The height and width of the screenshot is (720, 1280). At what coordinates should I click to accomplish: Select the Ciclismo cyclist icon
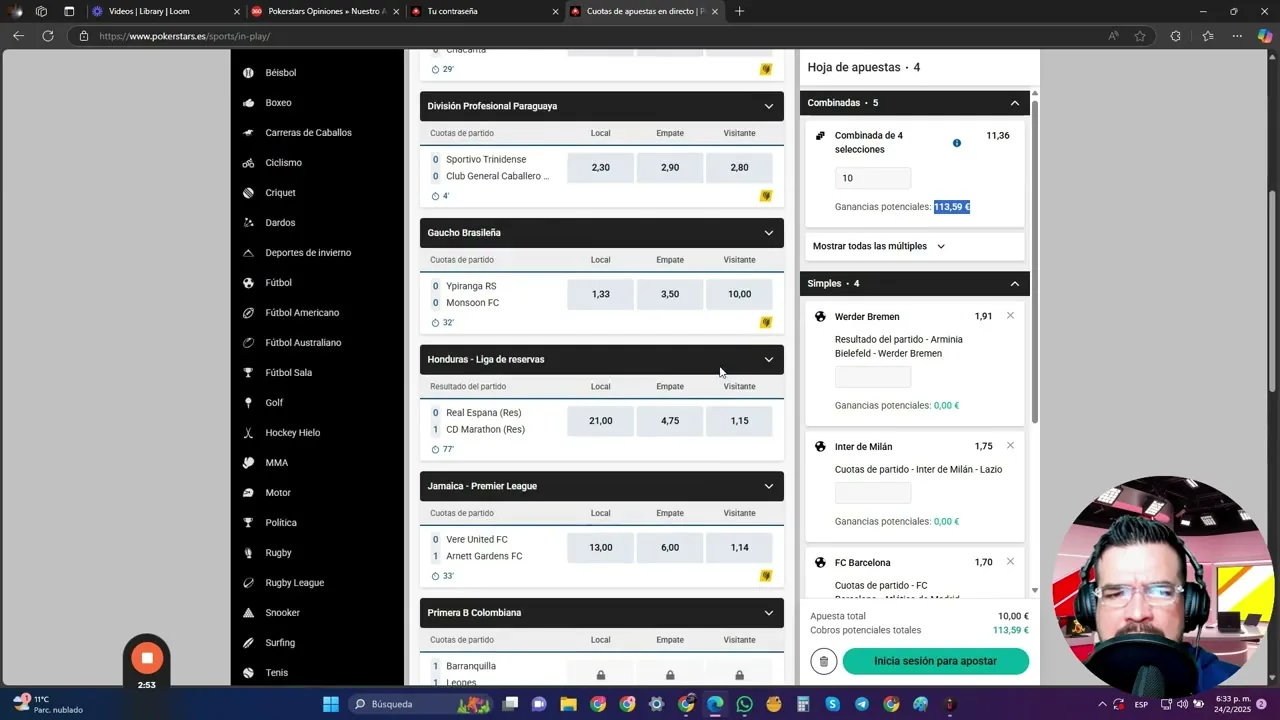click(x=248, y=163)
